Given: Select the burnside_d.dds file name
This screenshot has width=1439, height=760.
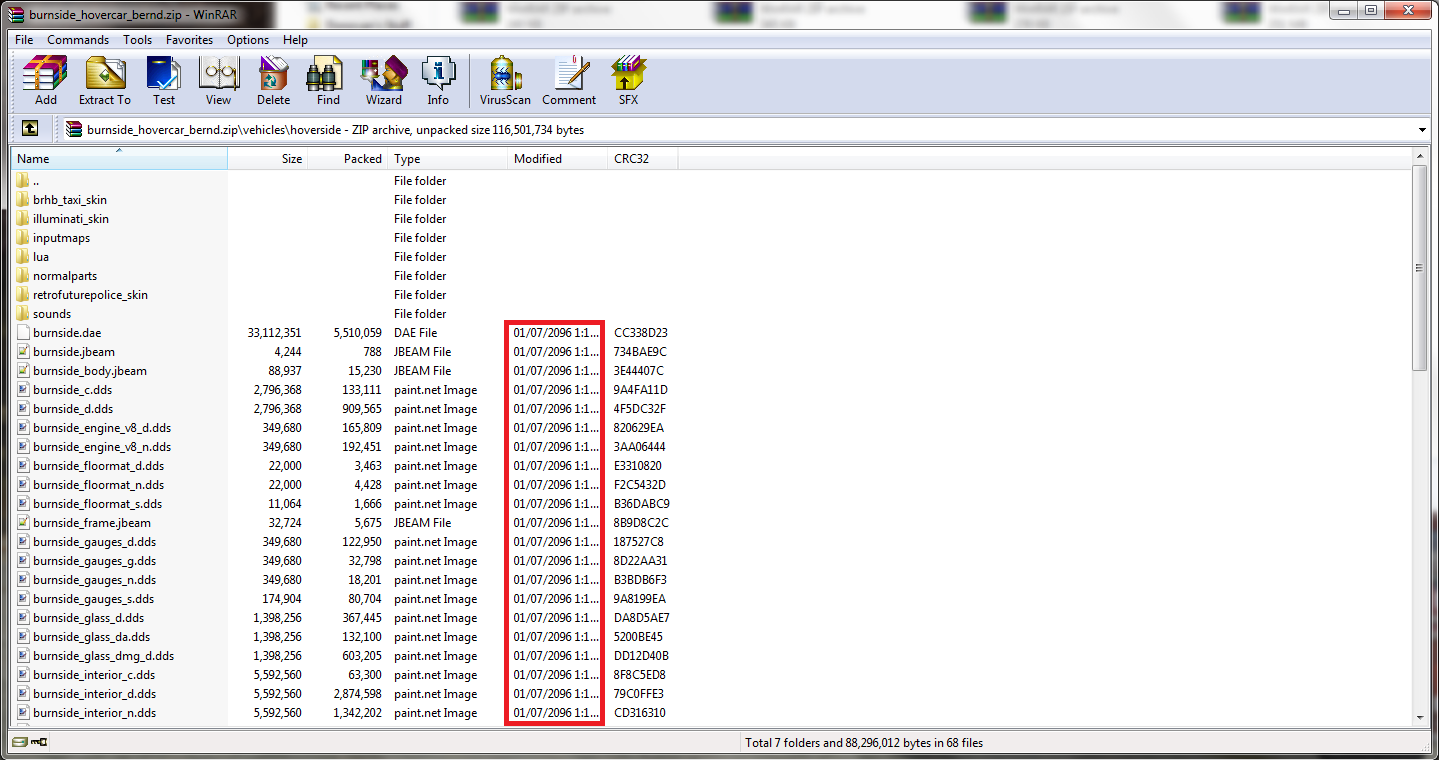Looking at the screenshot, I should coord(73,409).
